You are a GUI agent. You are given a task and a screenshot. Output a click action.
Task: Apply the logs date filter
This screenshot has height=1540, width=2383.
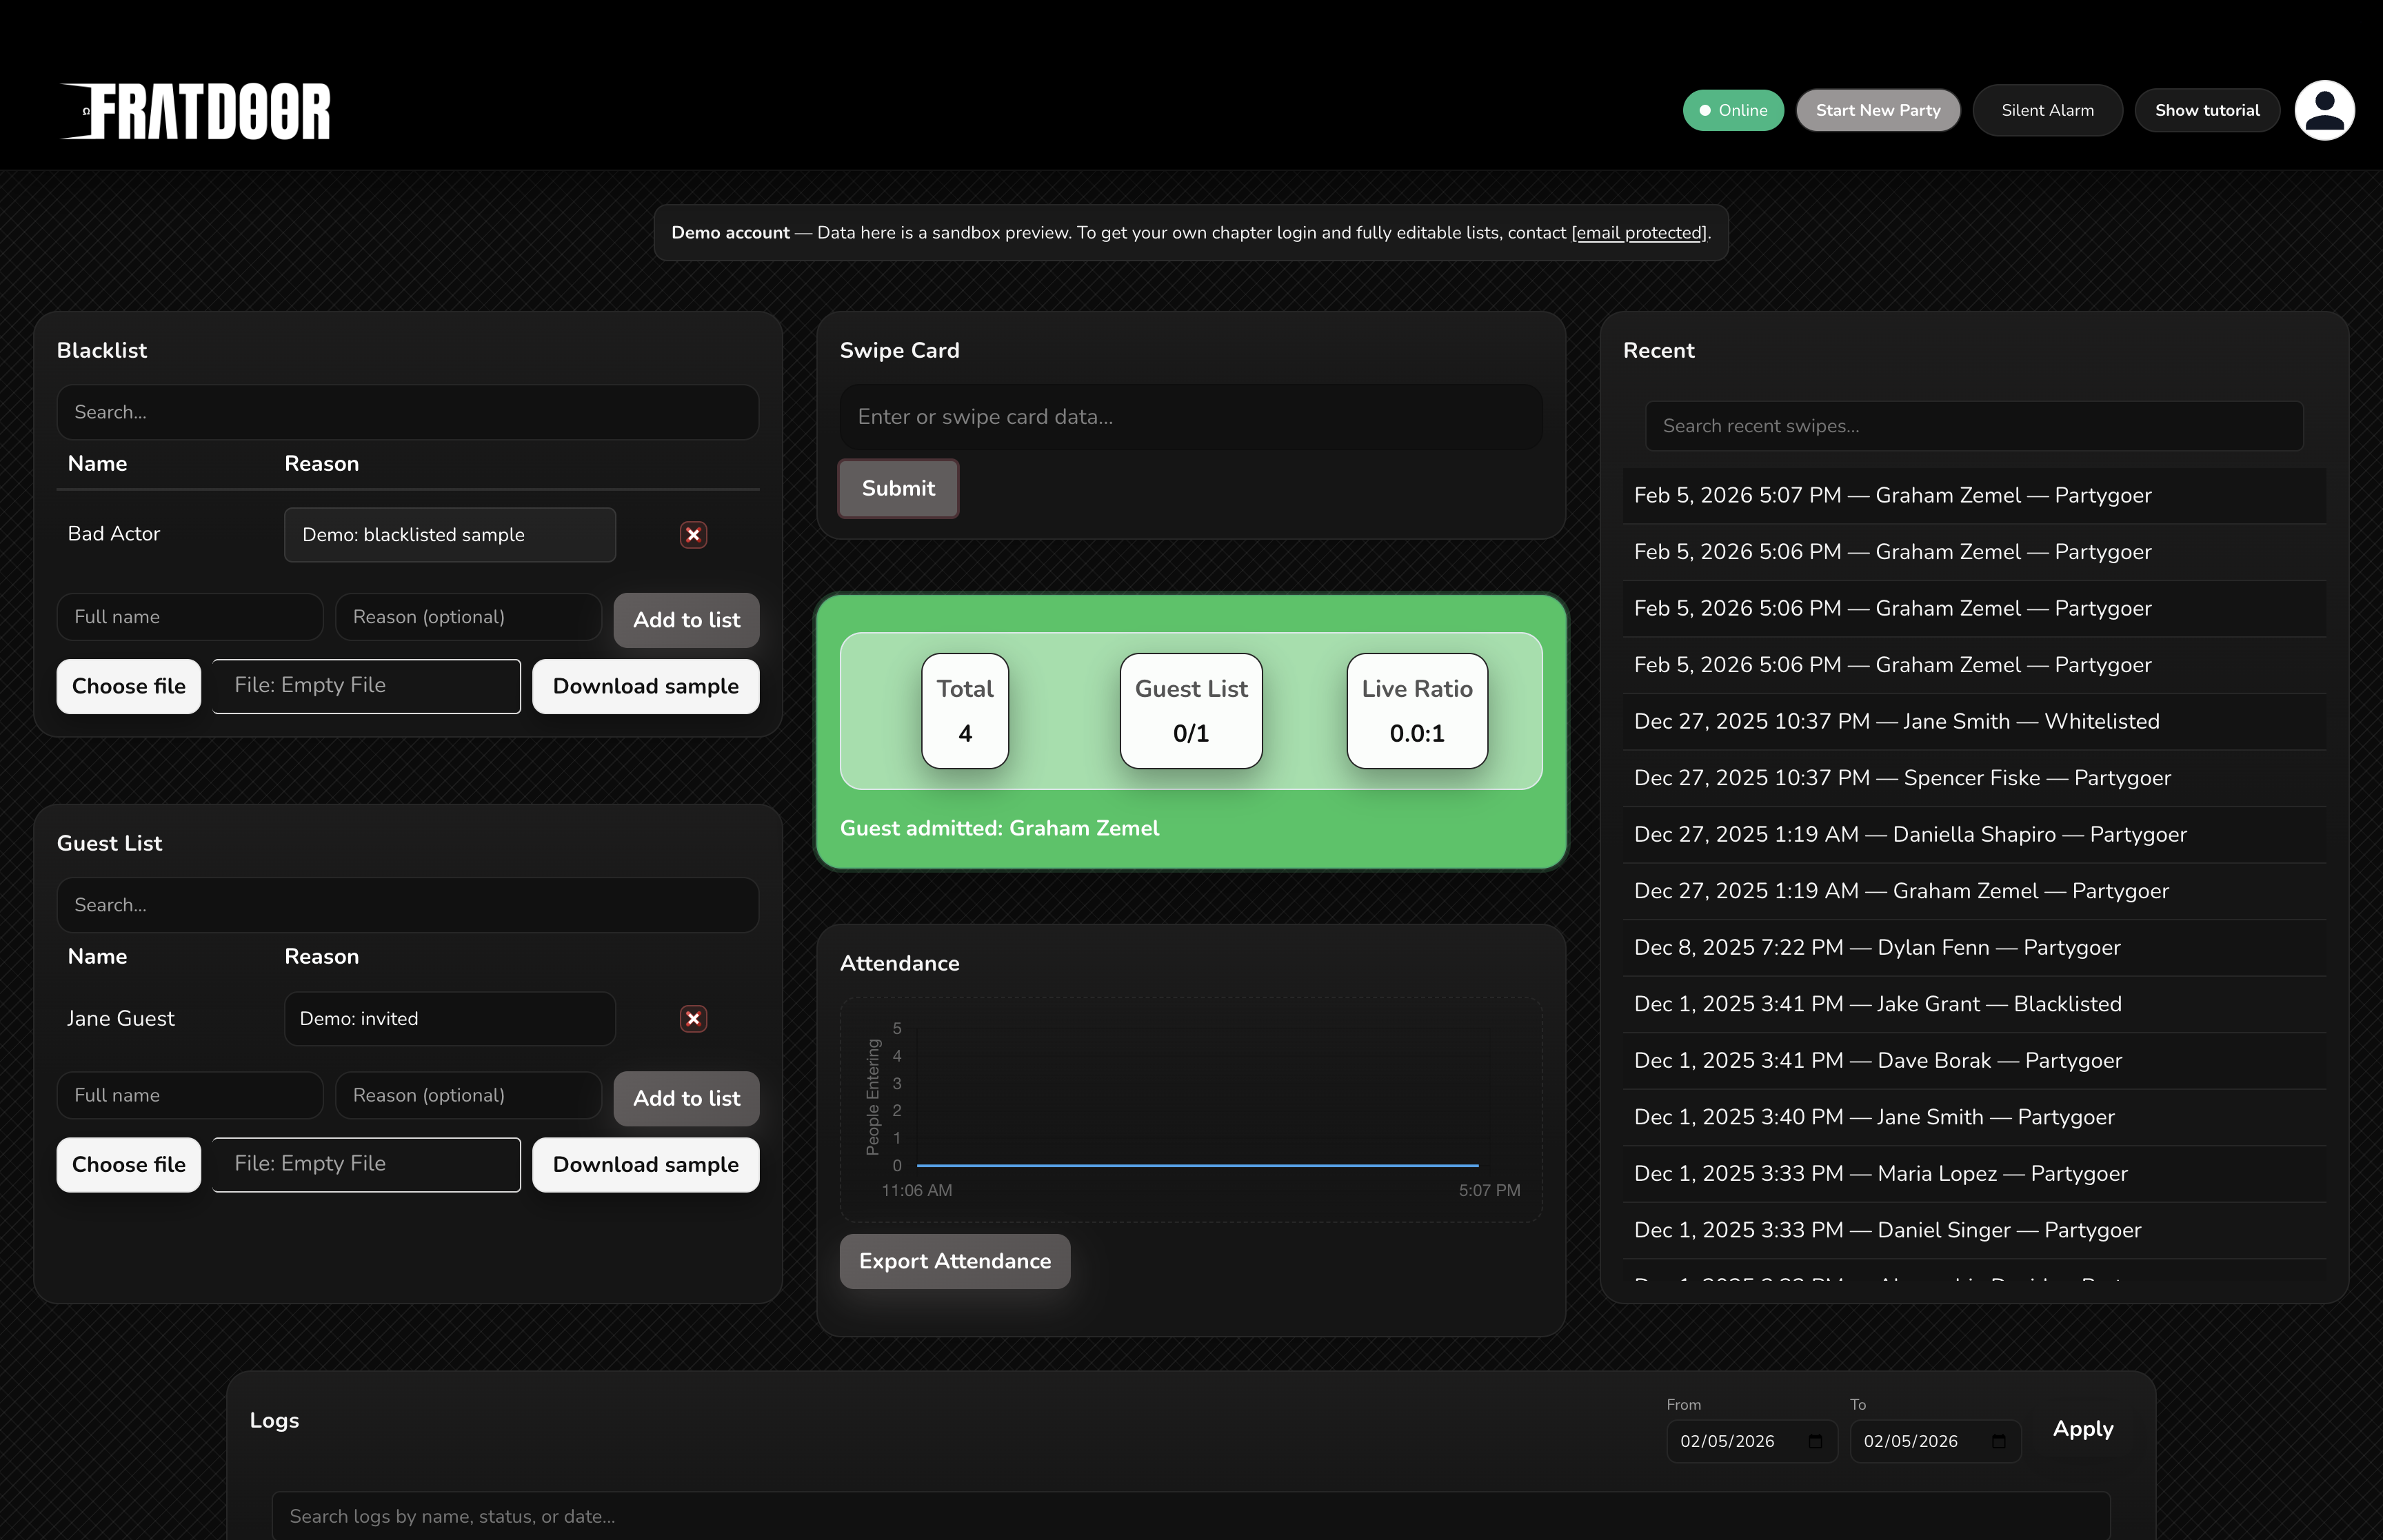click(2082, 1428)
